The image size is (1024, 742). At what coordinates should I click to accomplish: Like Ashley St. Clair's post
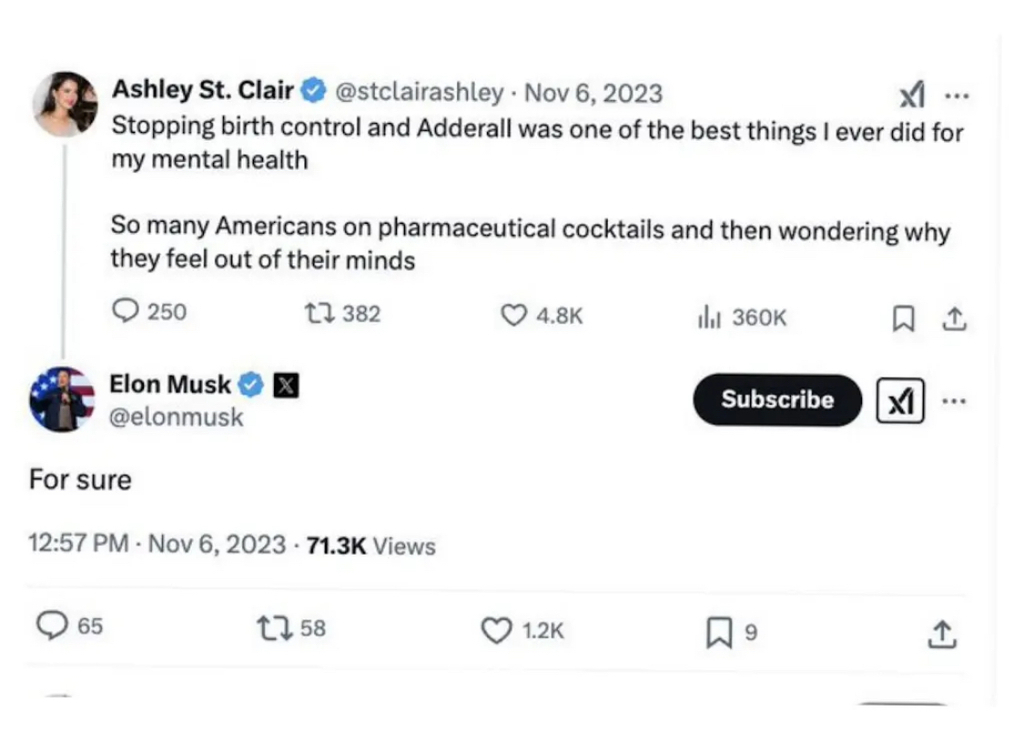point(513,316)
